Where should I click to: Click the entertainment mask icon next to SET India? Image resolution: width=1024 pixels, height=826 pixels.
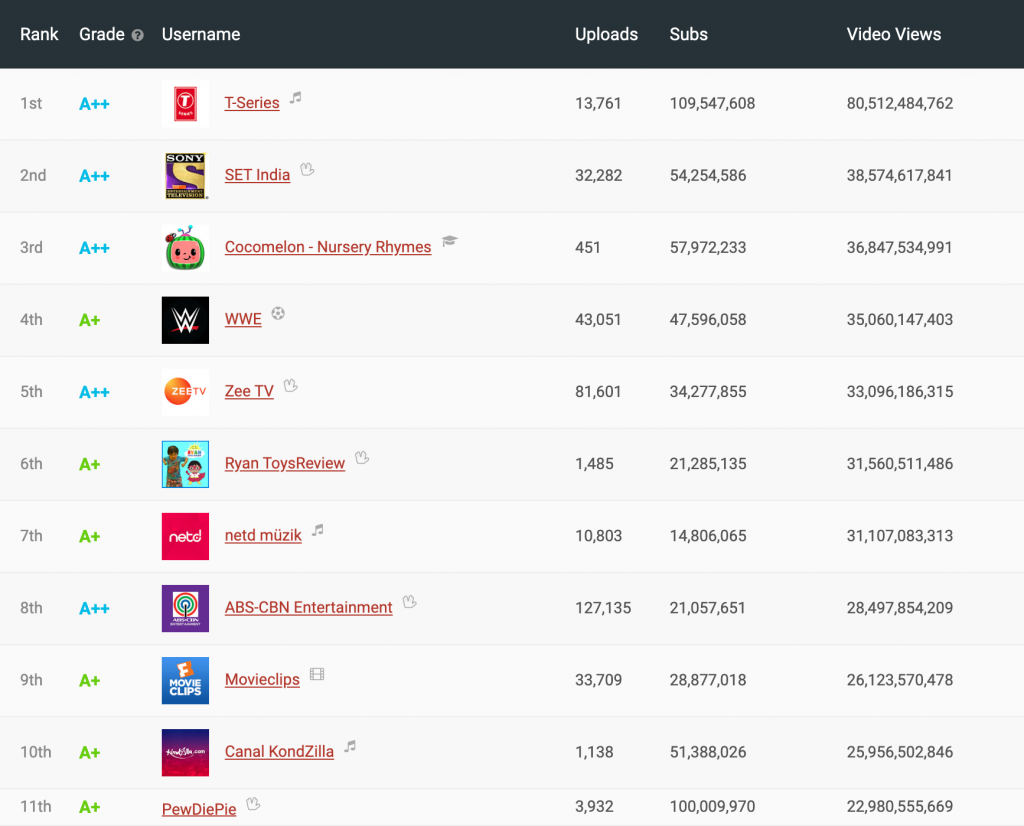(x=307, y=170)
